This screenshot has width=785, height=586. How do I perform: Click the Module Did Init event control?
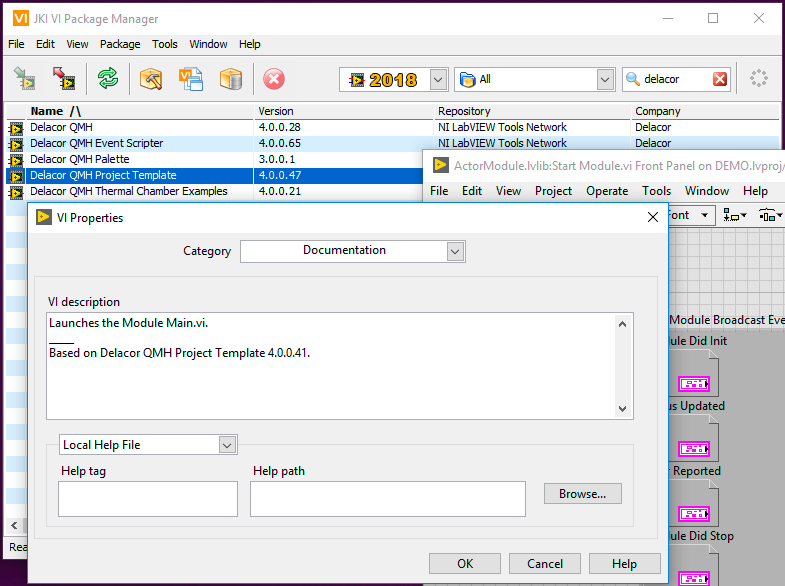pos(694,384)
